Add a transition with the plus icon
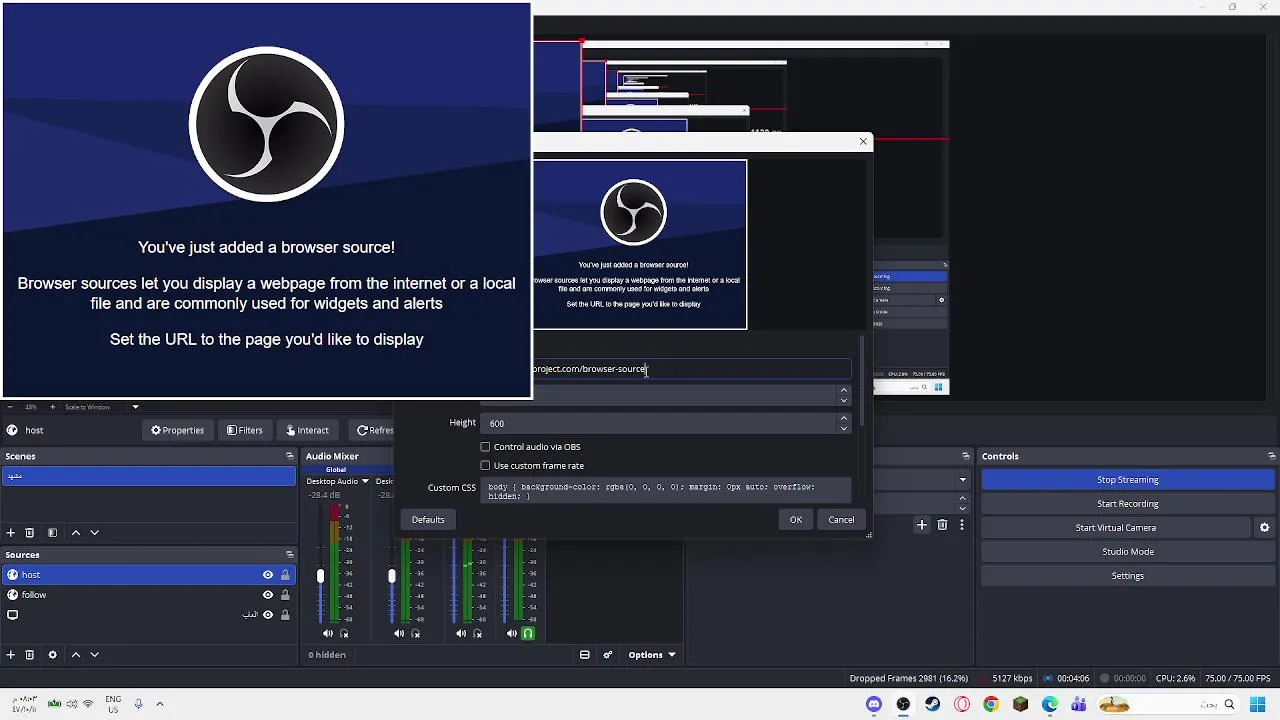 [x=922, y=525]
